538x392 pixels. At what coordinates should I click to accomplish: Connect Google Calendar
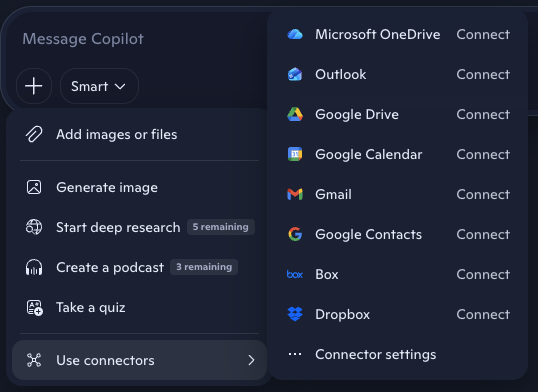tap(483, 154)
